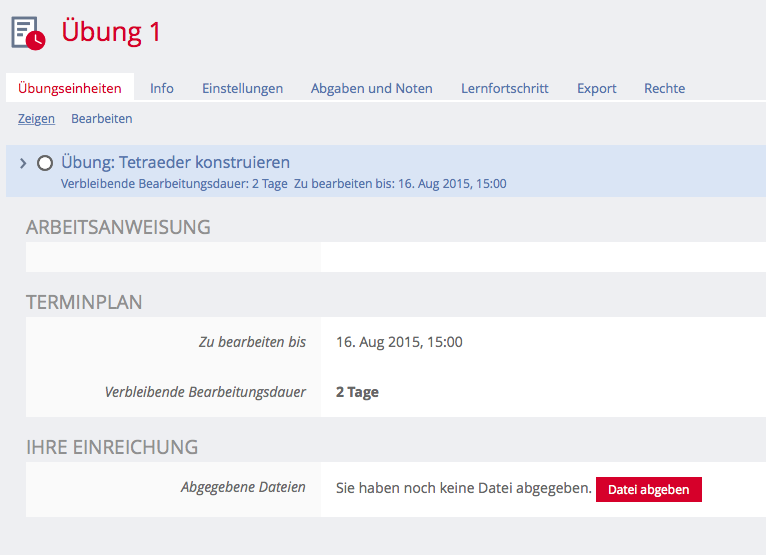Open the Übungseinheiten tab
766x555 pixels.
coord(70,88)
